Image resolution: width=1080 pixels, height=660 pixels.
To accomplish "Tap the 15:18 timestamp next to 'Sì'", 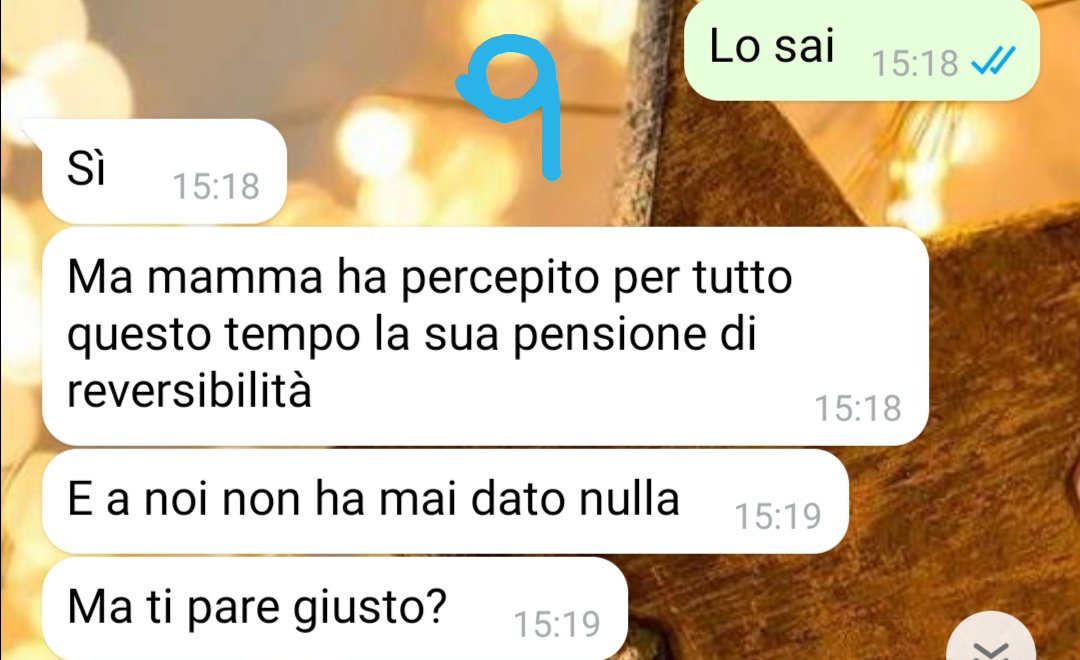I will point(216,186).
